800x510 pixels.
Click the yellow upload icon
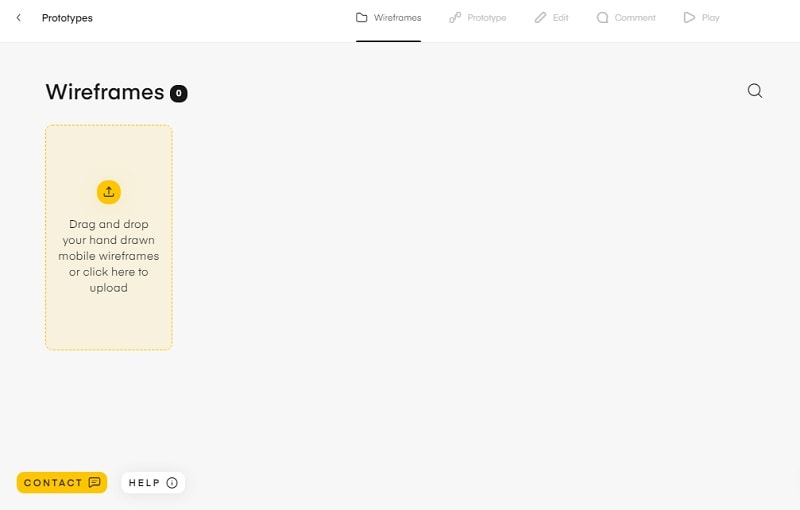(108, 192)
